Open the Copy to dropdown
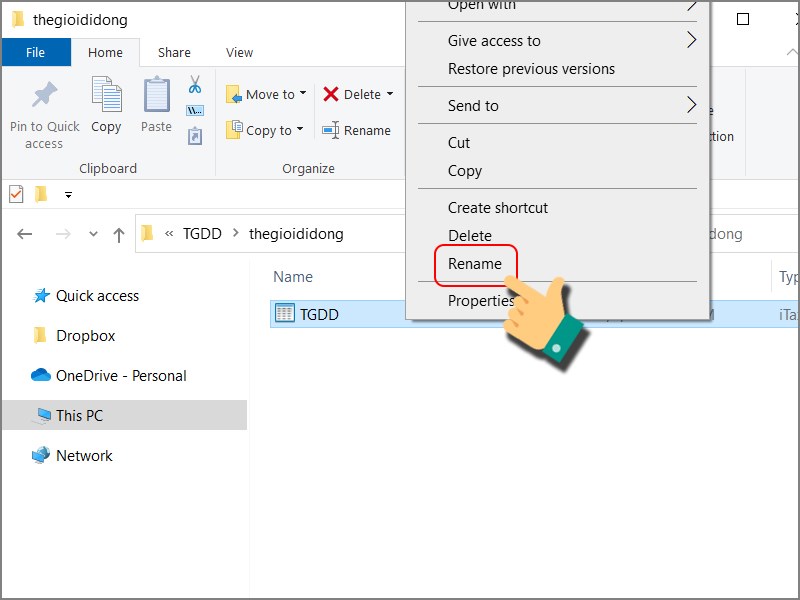This screenshot has width=800, height=600. [265, 130]
